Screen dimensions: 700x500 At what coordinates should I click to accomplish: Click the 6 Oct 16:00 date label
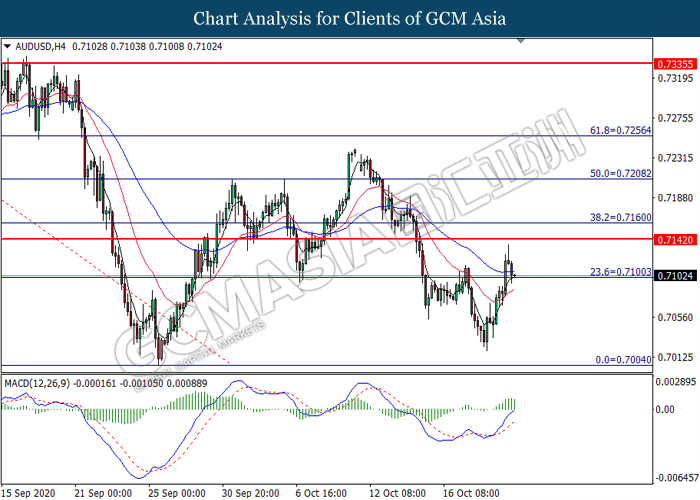pos(321,493)
